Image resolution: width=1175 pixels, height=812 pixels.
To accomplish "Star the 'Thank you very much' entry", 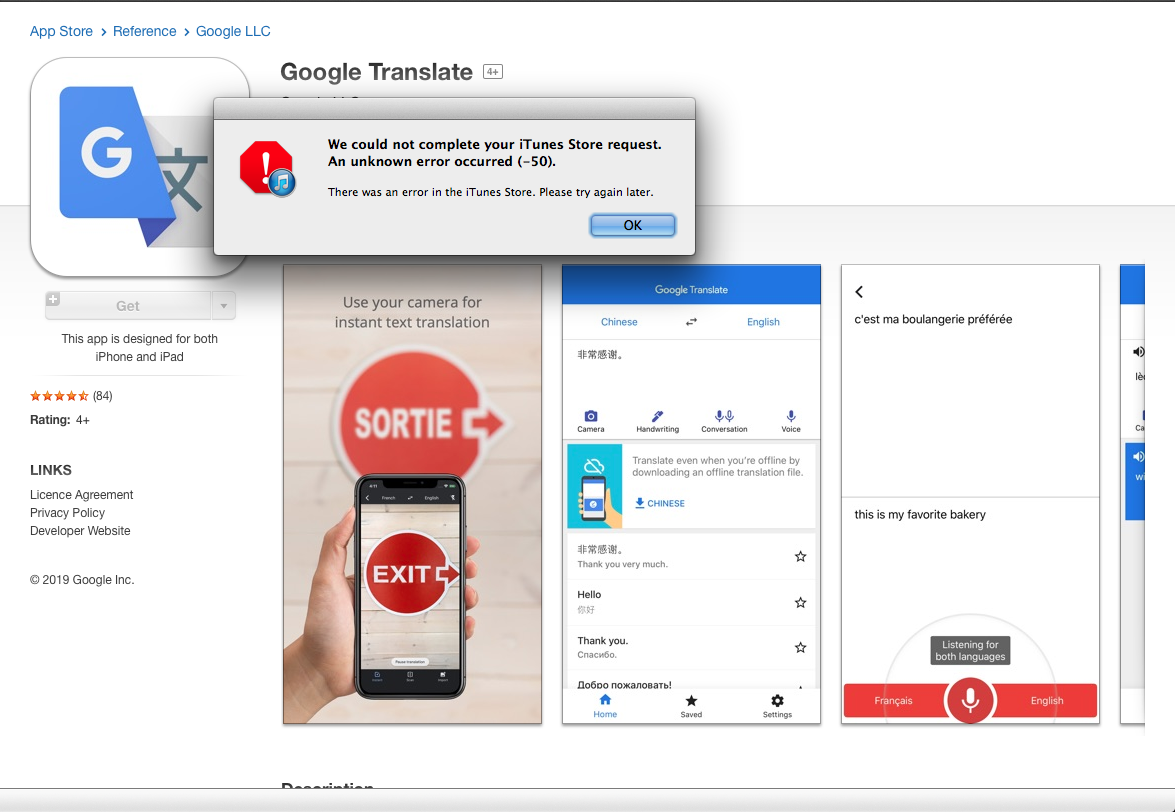I will pyautogui.click(x=800, y=557).
